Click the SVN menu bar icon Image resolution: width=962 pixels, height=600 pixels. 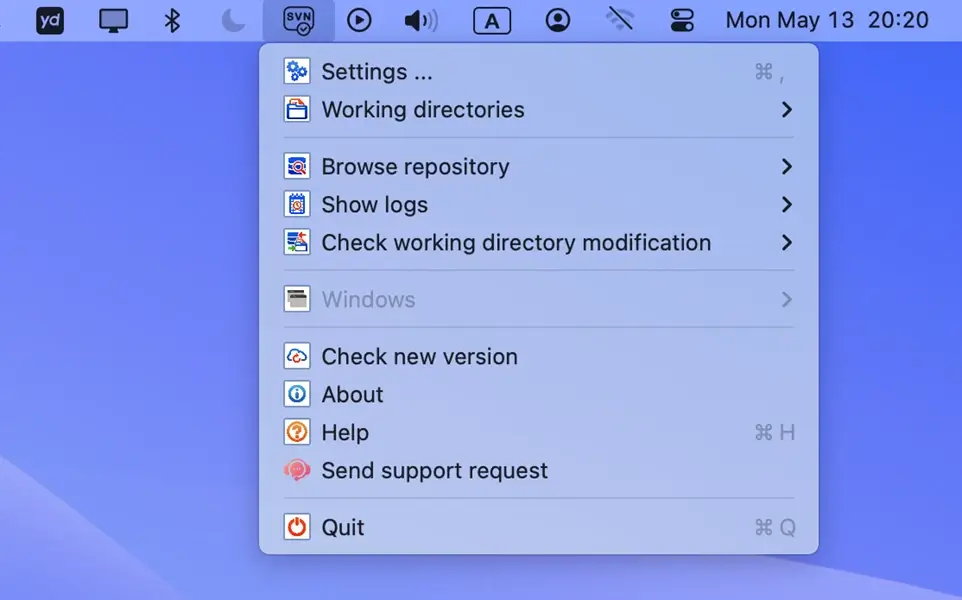[x=299, y=21]
